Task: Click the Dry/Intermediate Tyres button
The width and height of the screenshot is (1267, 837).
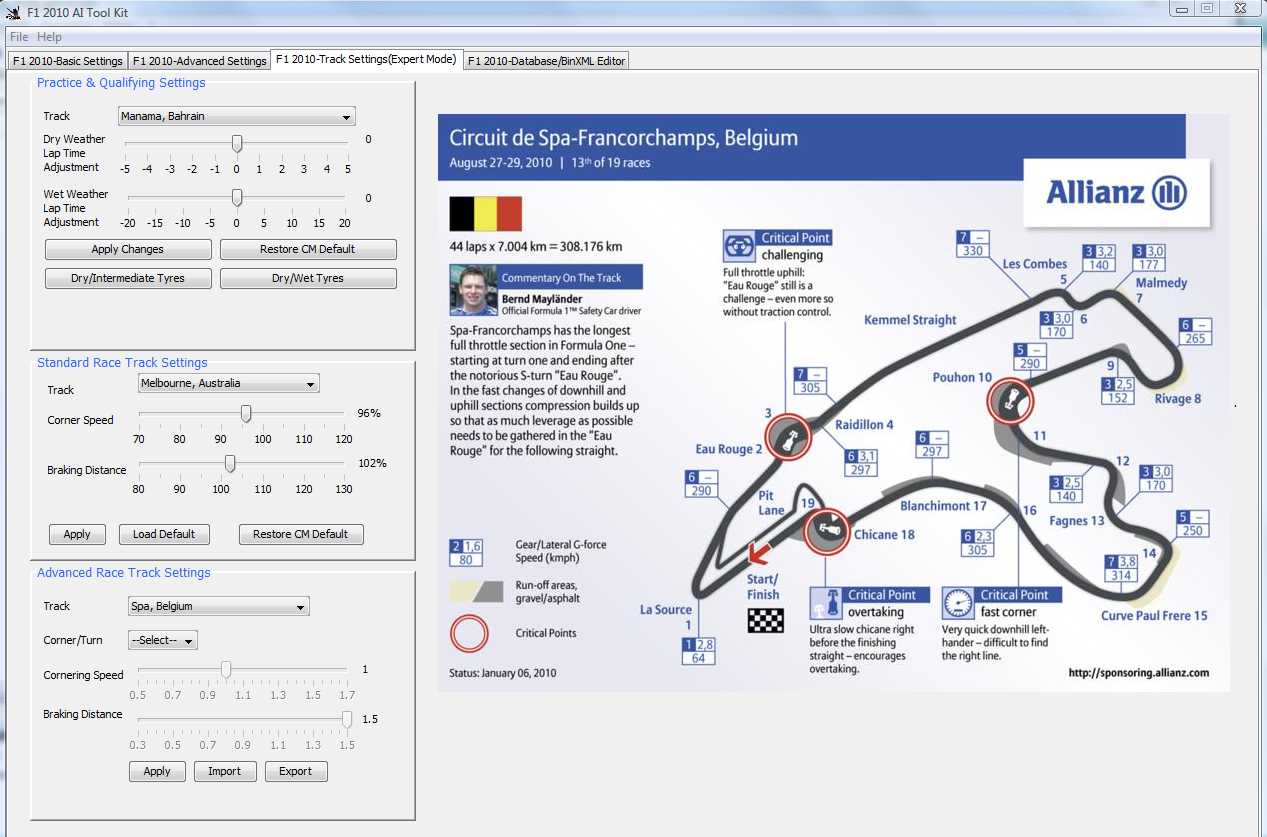Action: [x=128, y=278]
